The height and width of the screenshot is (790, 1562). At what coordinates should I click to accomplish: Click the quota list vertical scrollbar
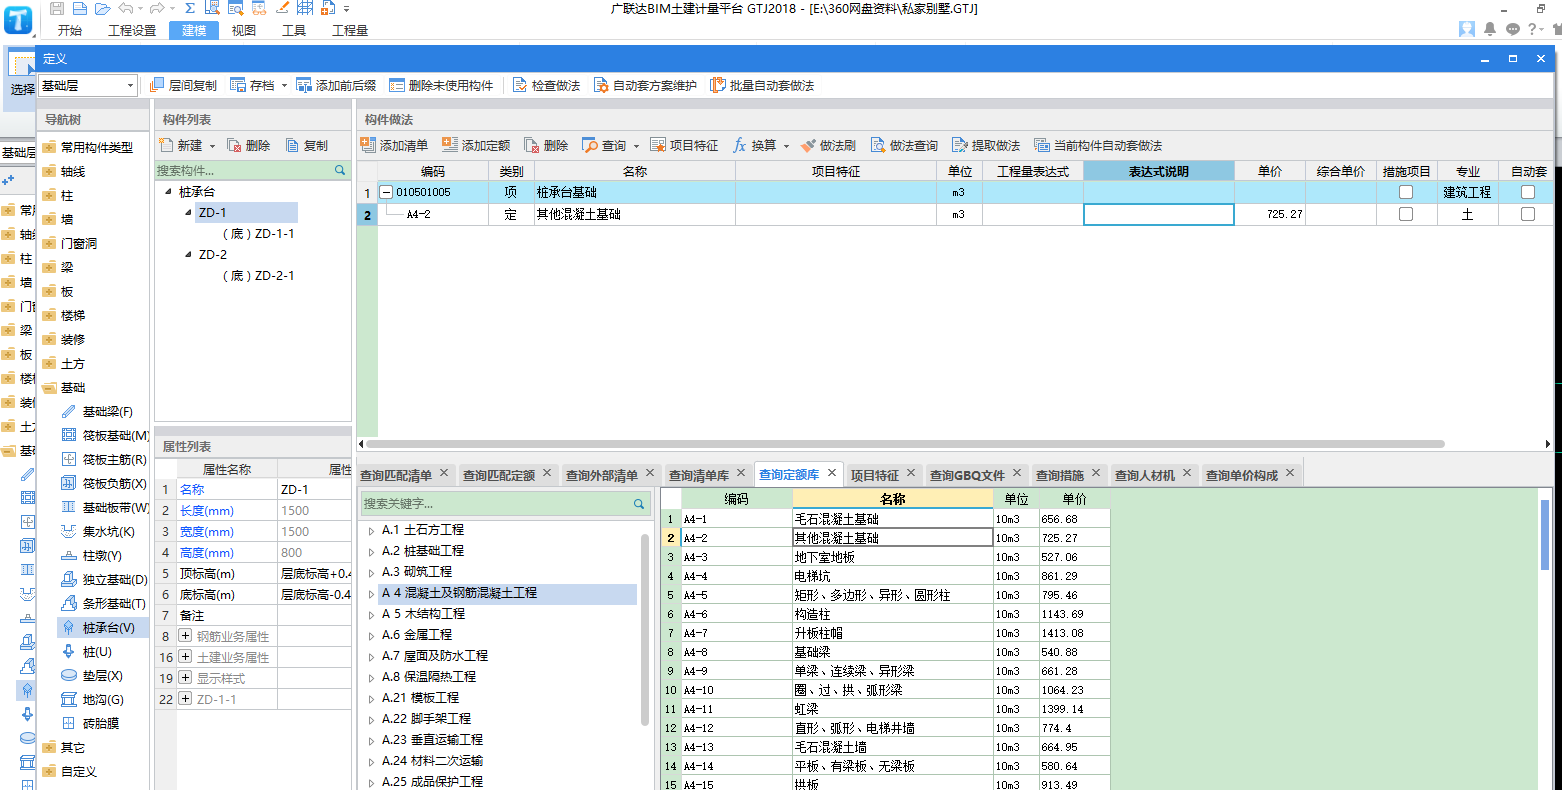[1545, 534]
